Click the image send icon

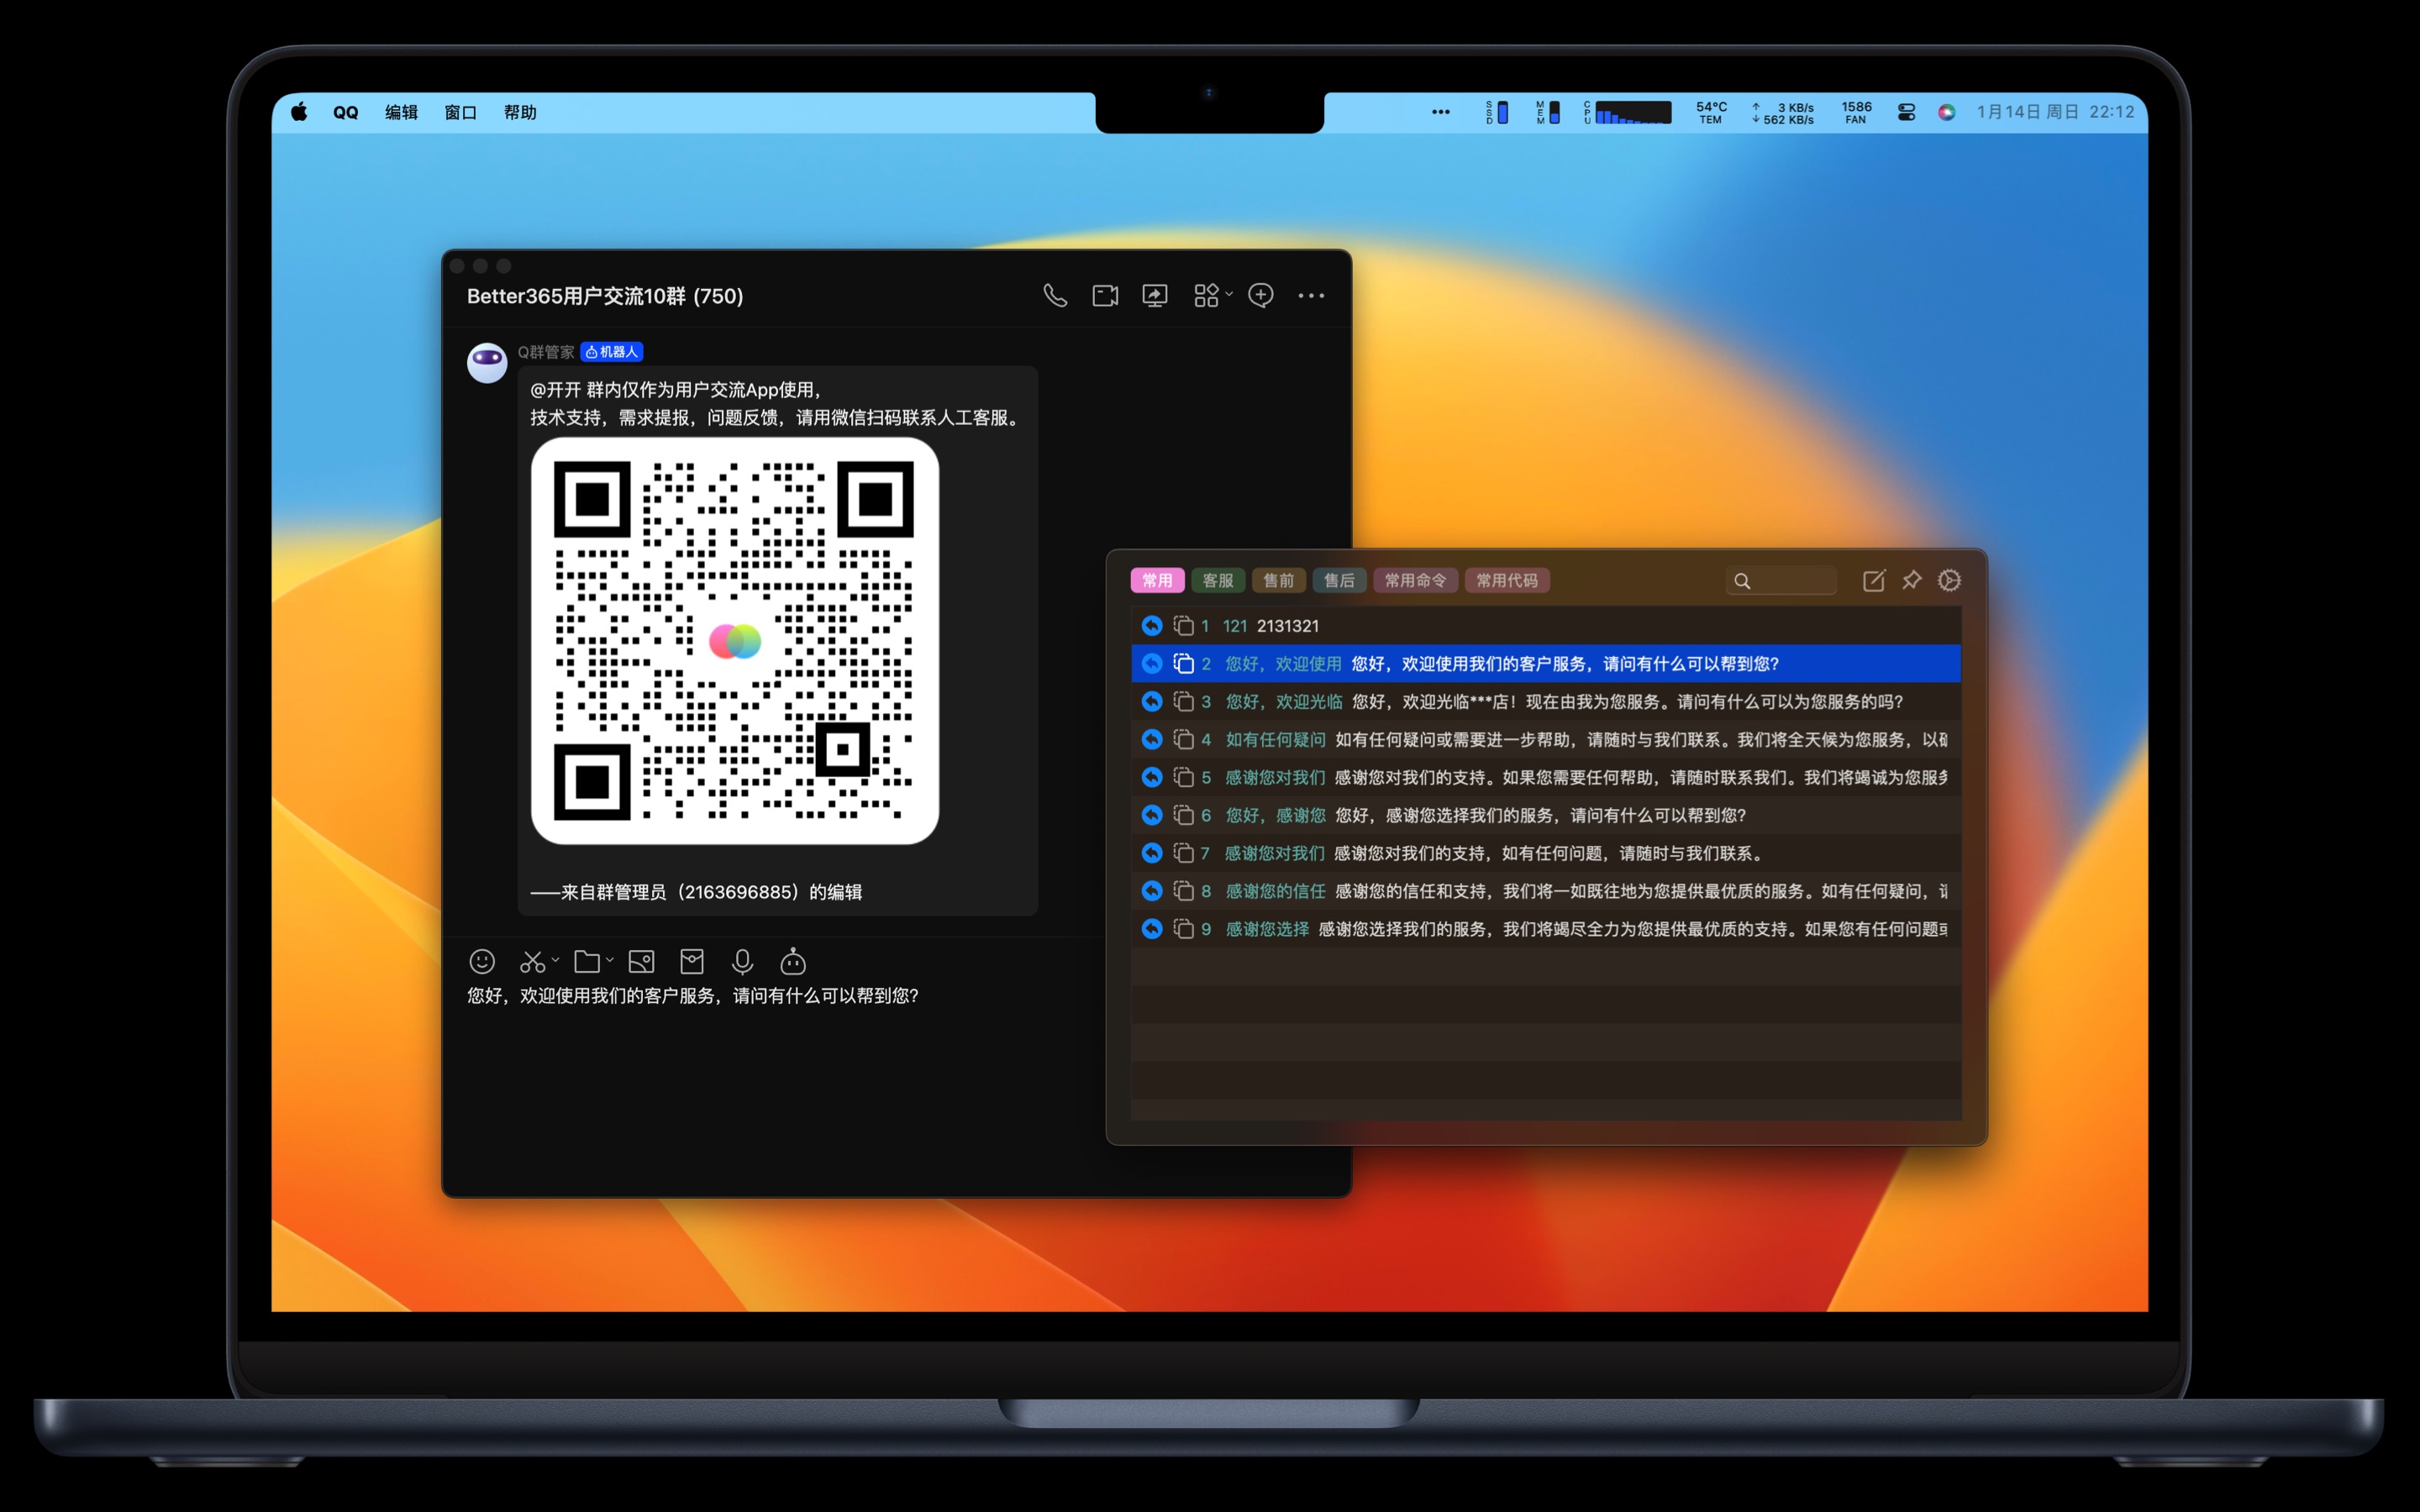(x=641, y=962)
